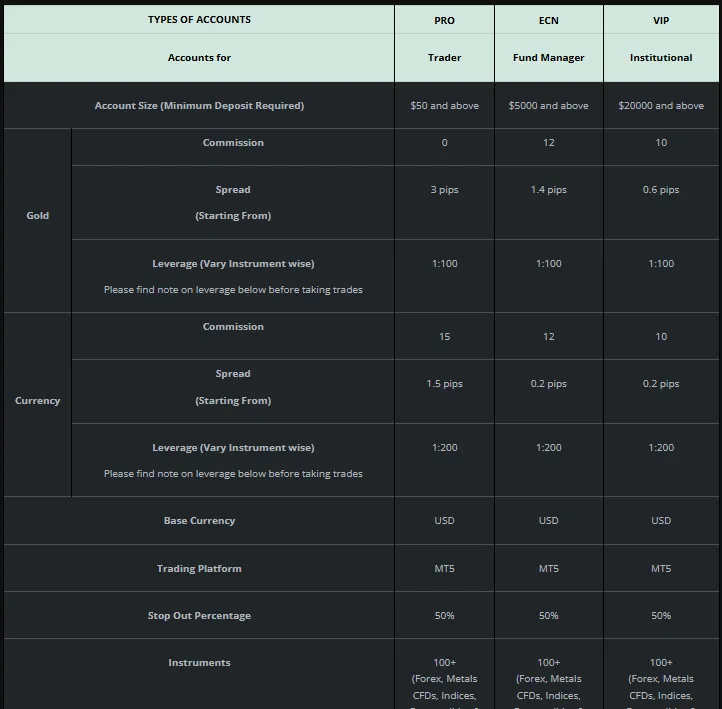This screenshot has width=722, height=709.
Task: Select the '$20000 and above' deposit cell
Action: [x=661, y=106]
